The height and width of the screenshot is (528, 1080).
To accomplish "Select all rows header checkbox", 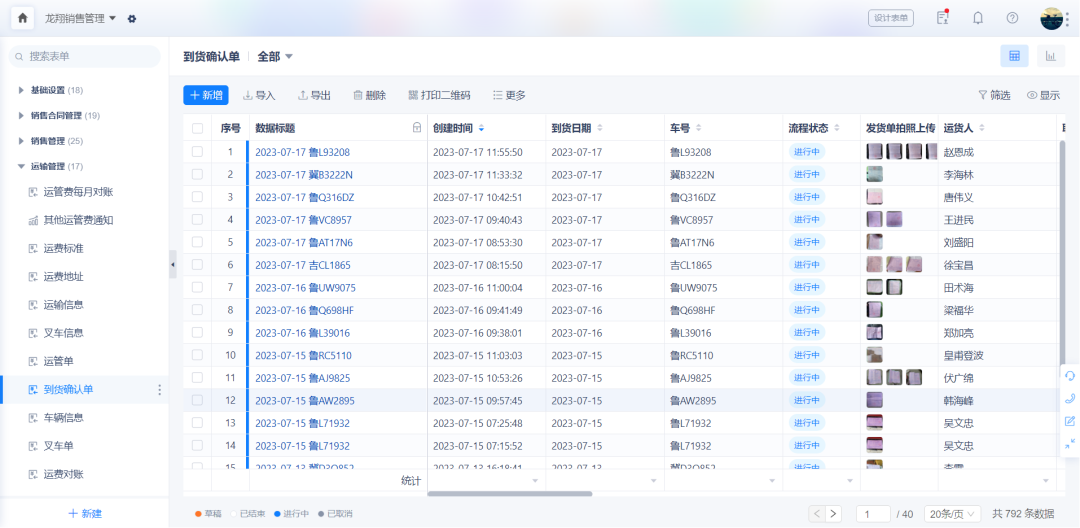I will click(x=198, y=128).
